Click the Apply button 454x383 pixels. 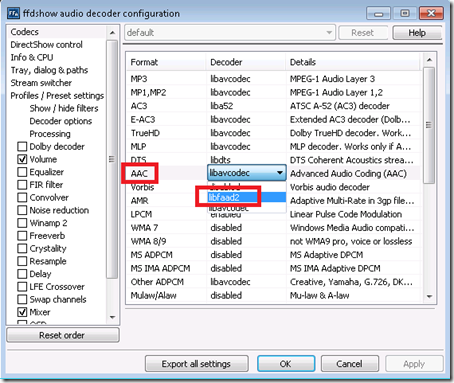click(x=414, y=364)
